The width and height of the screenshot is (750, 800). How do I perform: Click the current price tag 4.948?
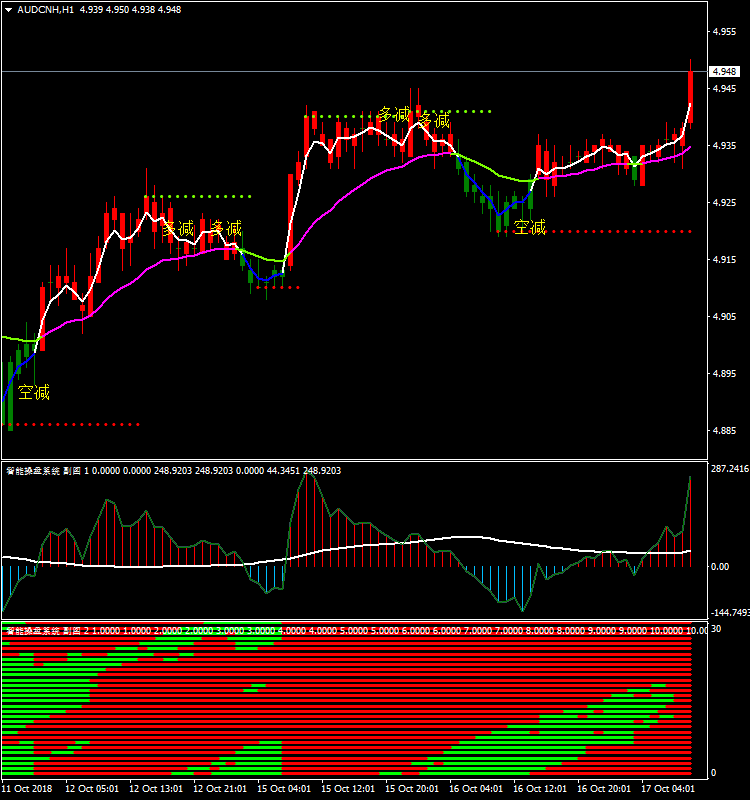pyautogui.click(x=723, y=72)
